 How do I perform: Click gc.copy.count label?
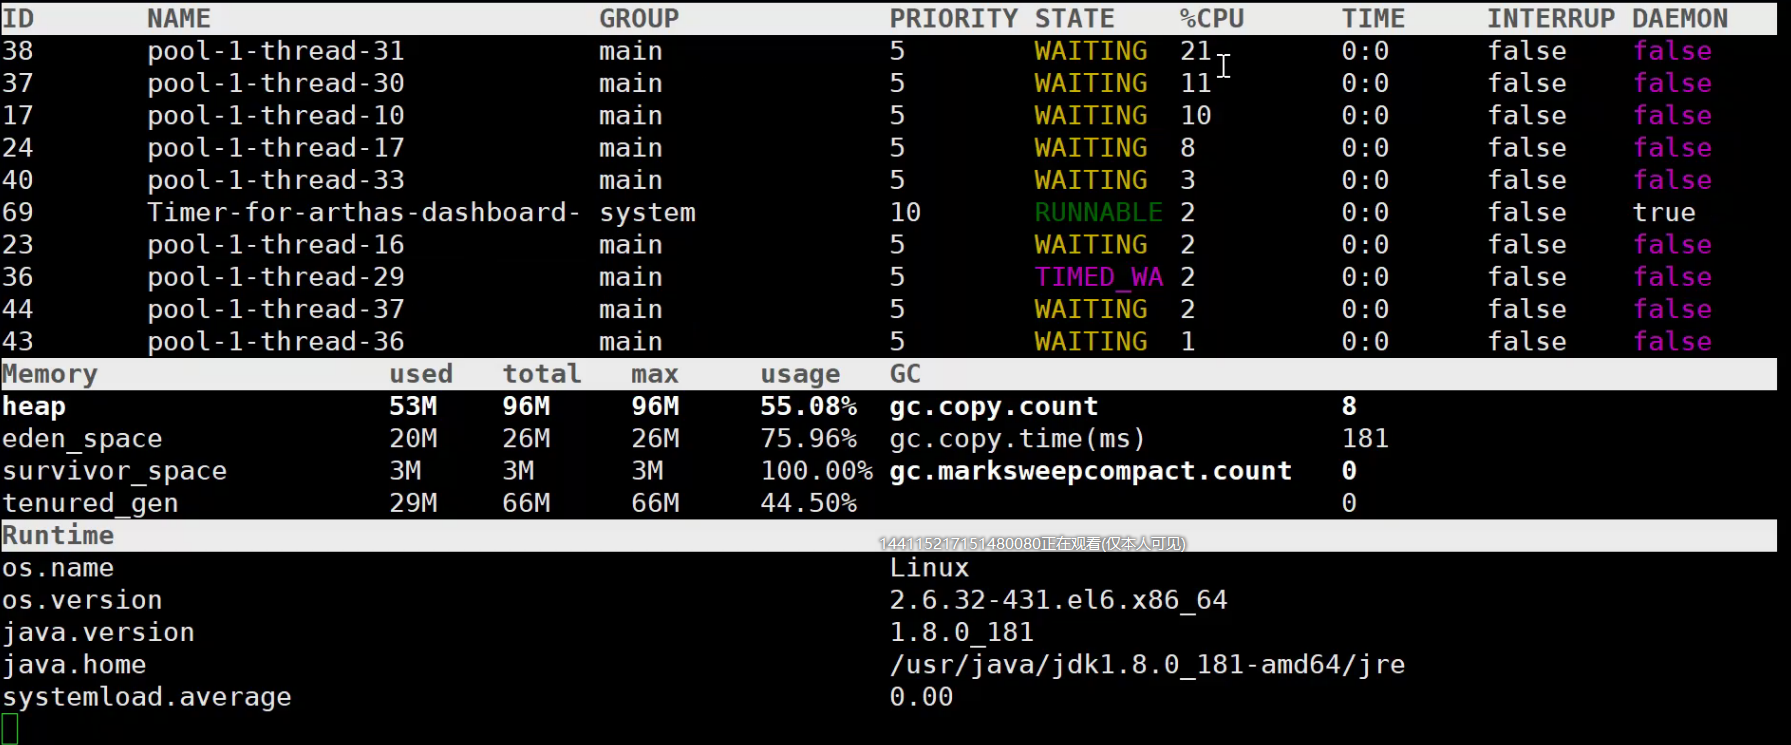994,406
